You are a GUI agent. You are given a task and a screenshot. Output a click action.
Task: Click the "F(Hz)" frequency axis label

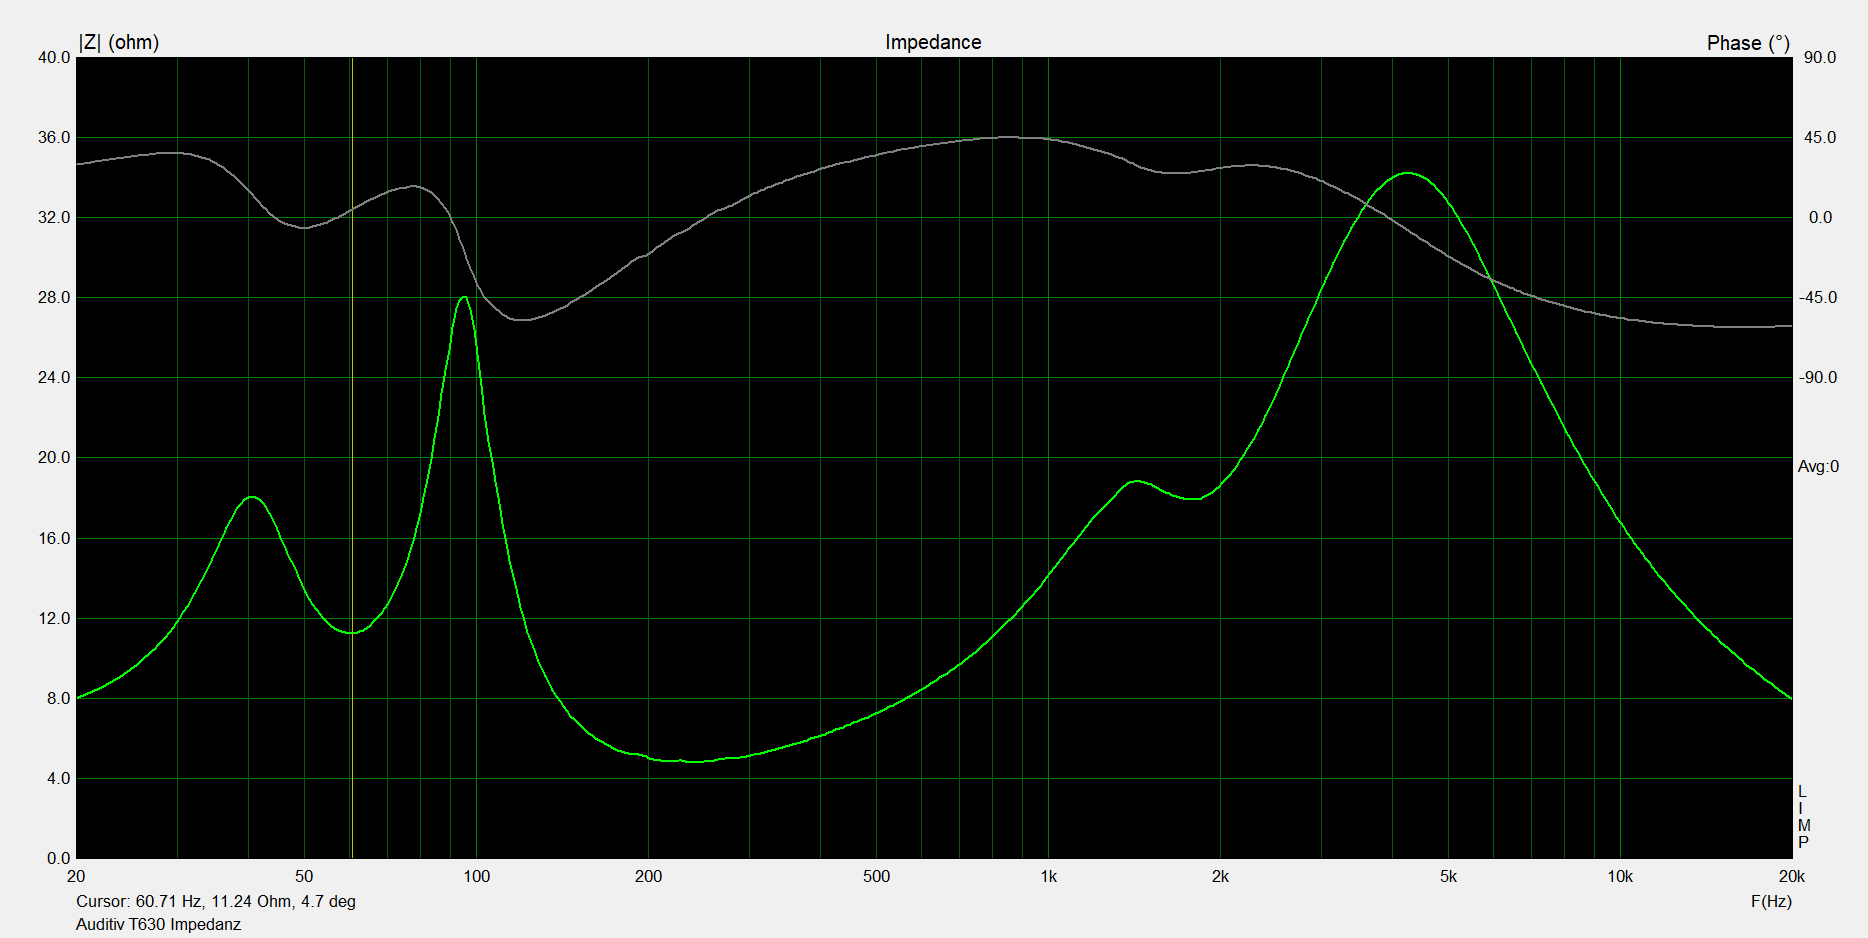(1770, 901)
